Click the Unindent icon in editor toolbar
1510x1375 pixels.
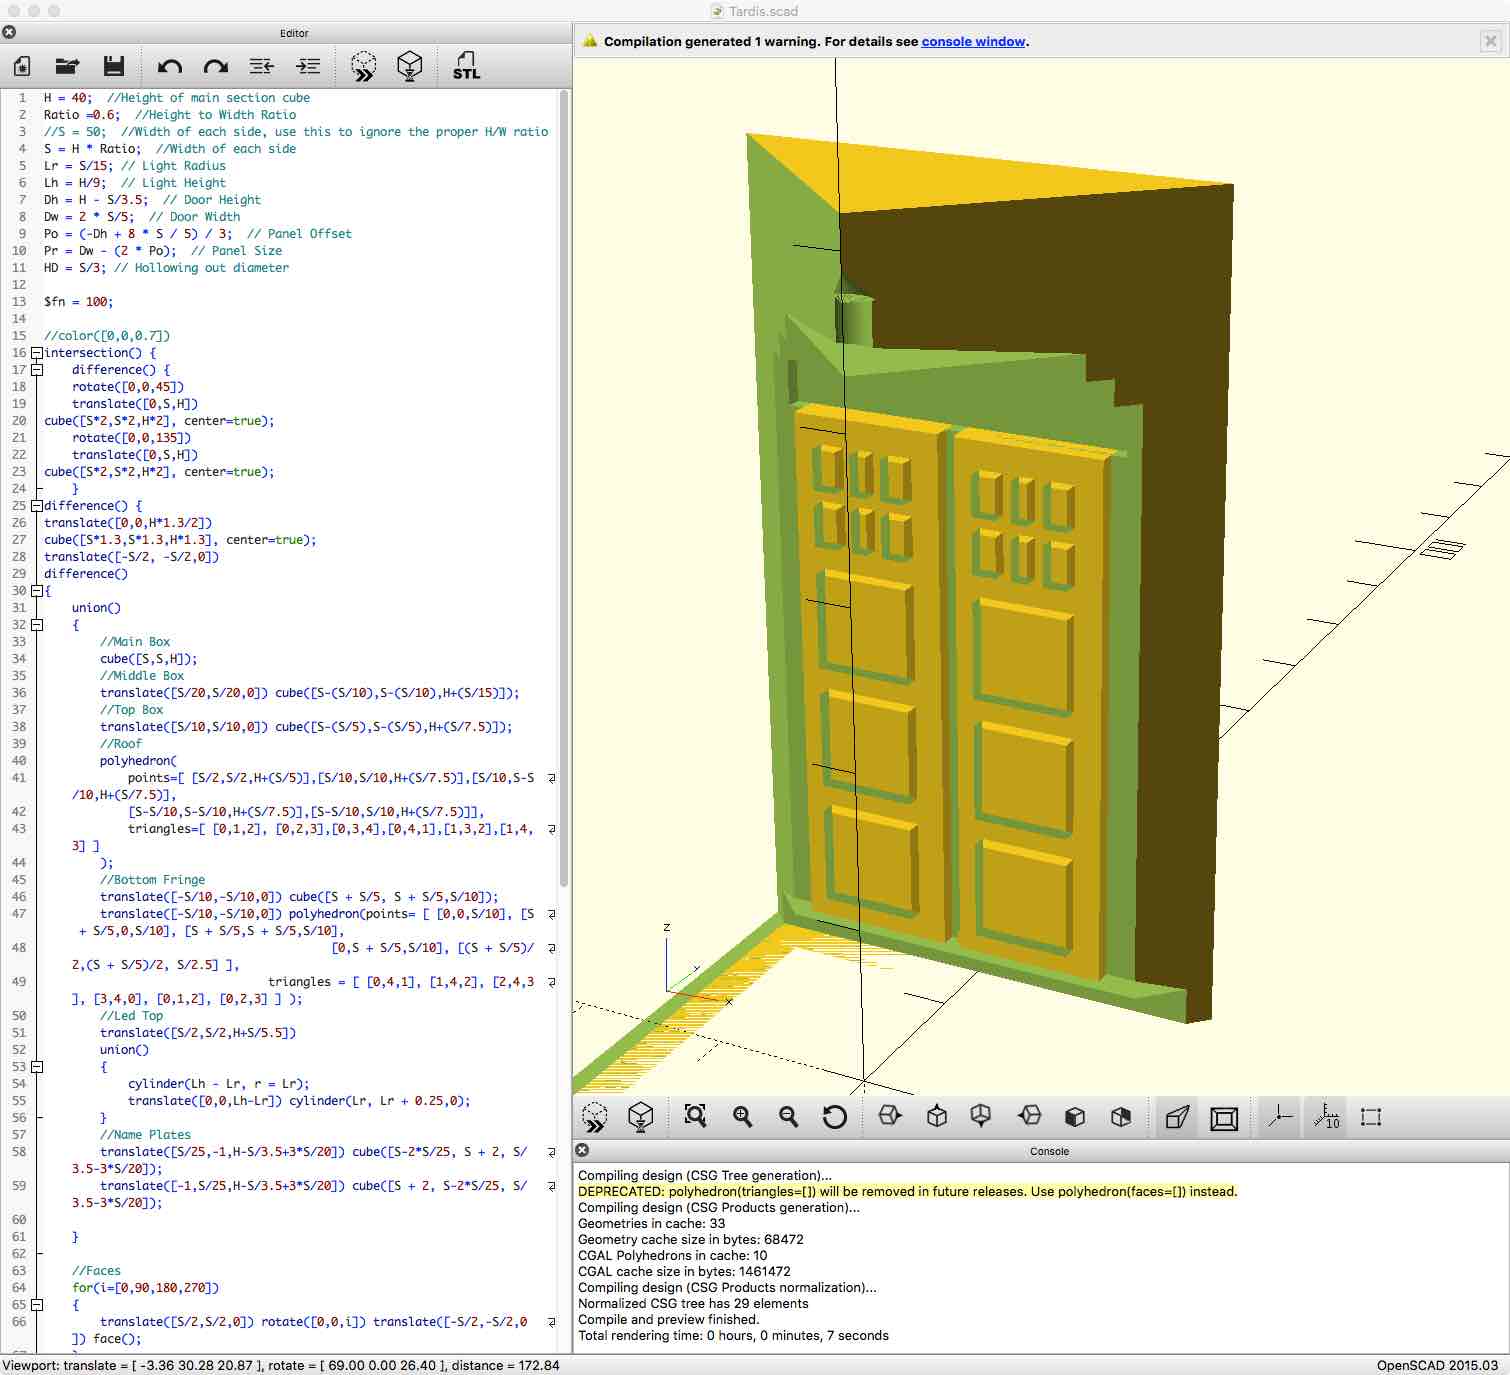click(262, 67)
